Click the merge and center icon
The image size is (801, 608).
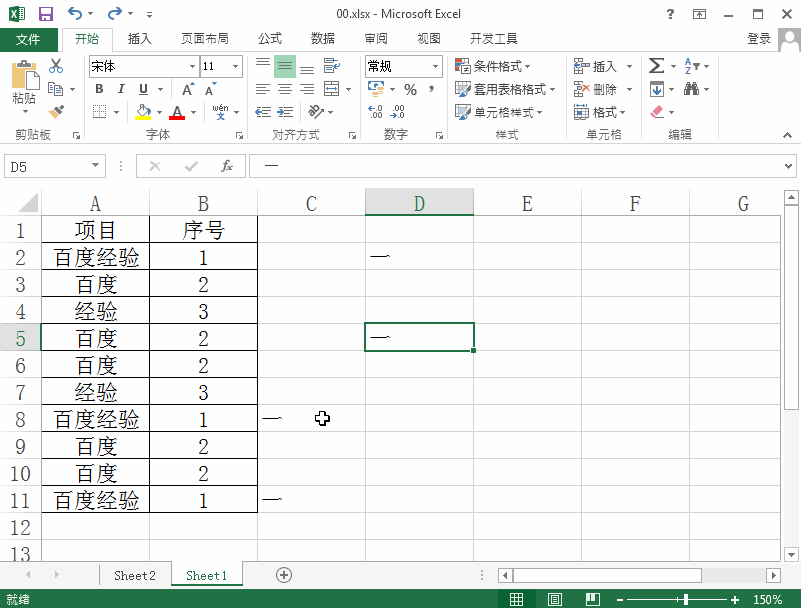pos(330,88)
